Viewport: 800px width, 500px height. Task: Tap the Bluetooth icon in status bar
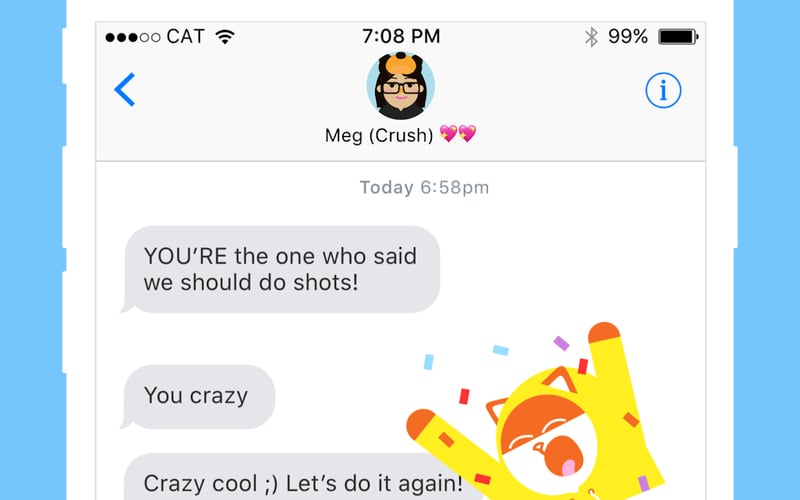pyautogui.click(x=591, y=37)
